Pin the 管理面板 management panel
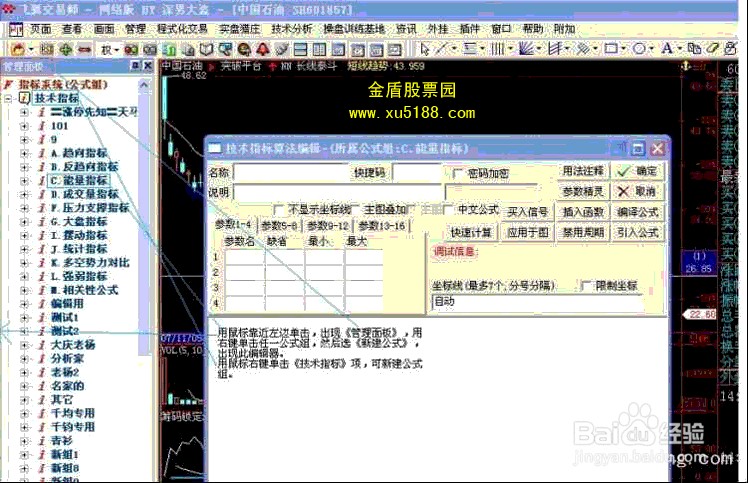Viewport: 748px width, 483px height. coord(135,66)
